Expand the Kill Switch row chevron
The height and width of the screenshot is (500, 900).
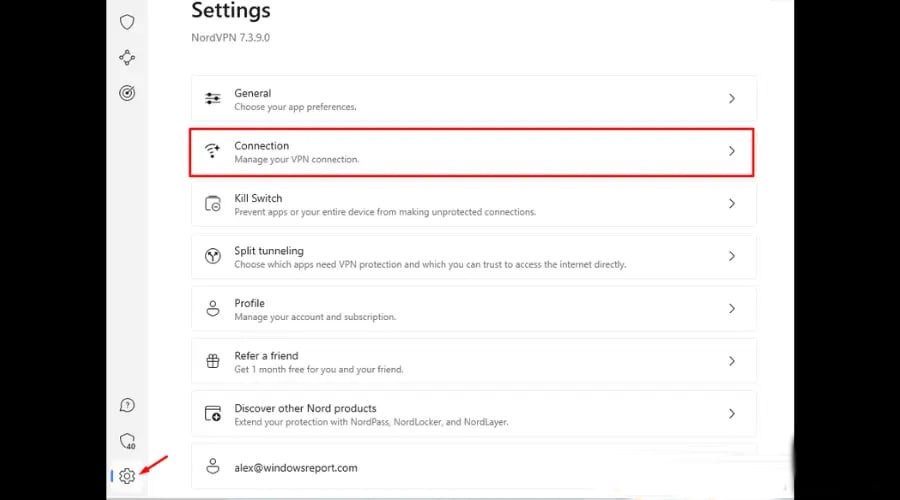[x=732, y=204]
